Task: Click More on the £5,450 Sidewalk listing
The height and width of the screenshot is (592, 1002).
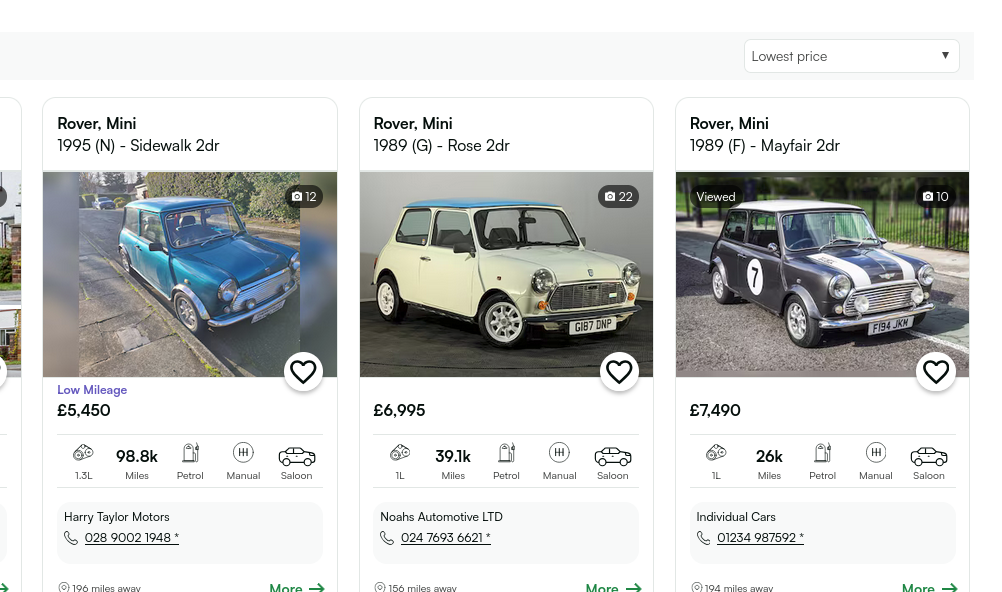Action: (297, 588)
